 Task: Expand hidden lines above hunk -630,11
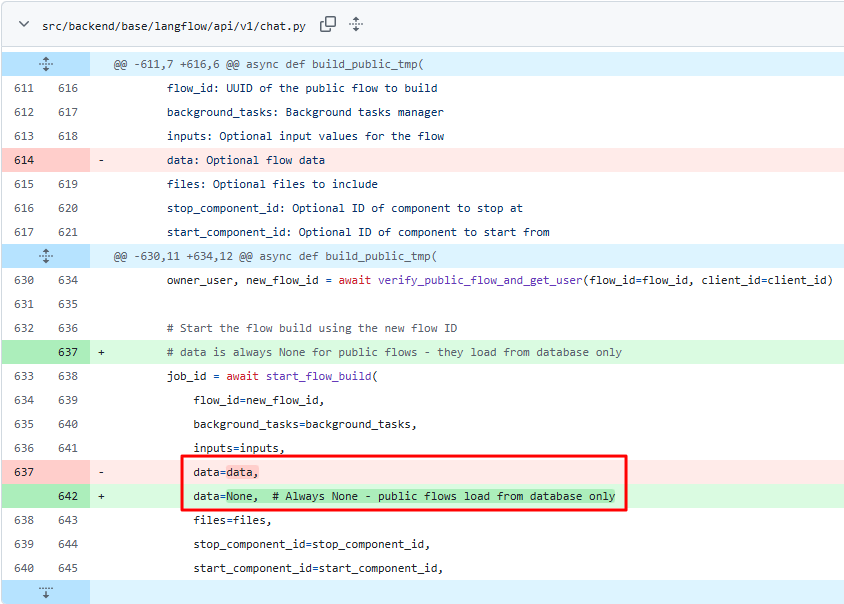pyautogui.click(x=46, y=256)
